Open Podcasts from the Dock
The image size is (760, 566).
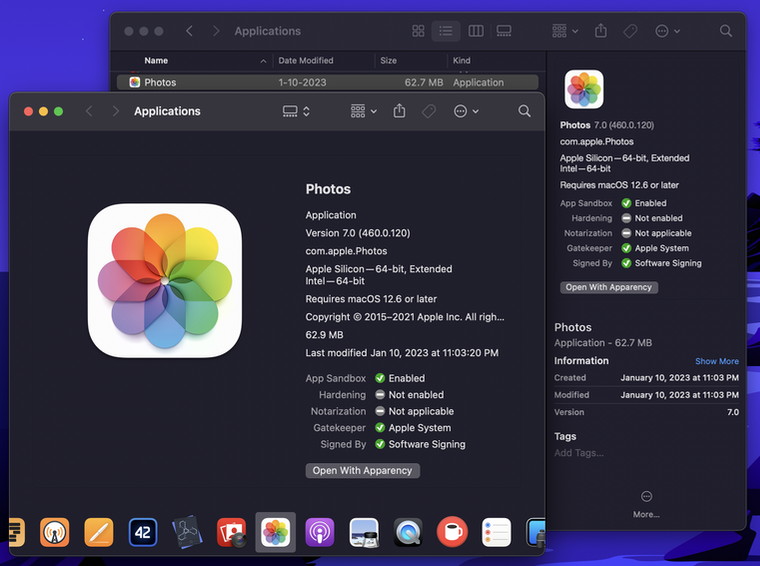point(319,532)
